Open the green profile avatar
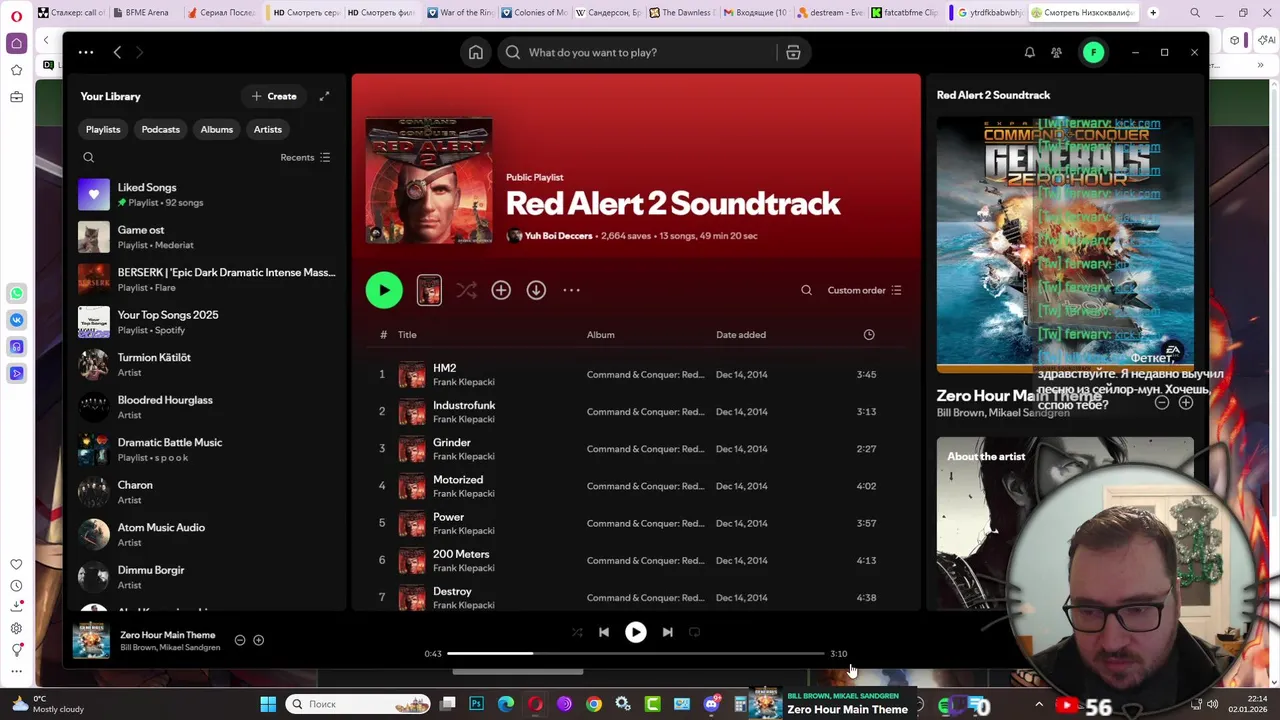The image size is (1280, 720). point(1093,52)
